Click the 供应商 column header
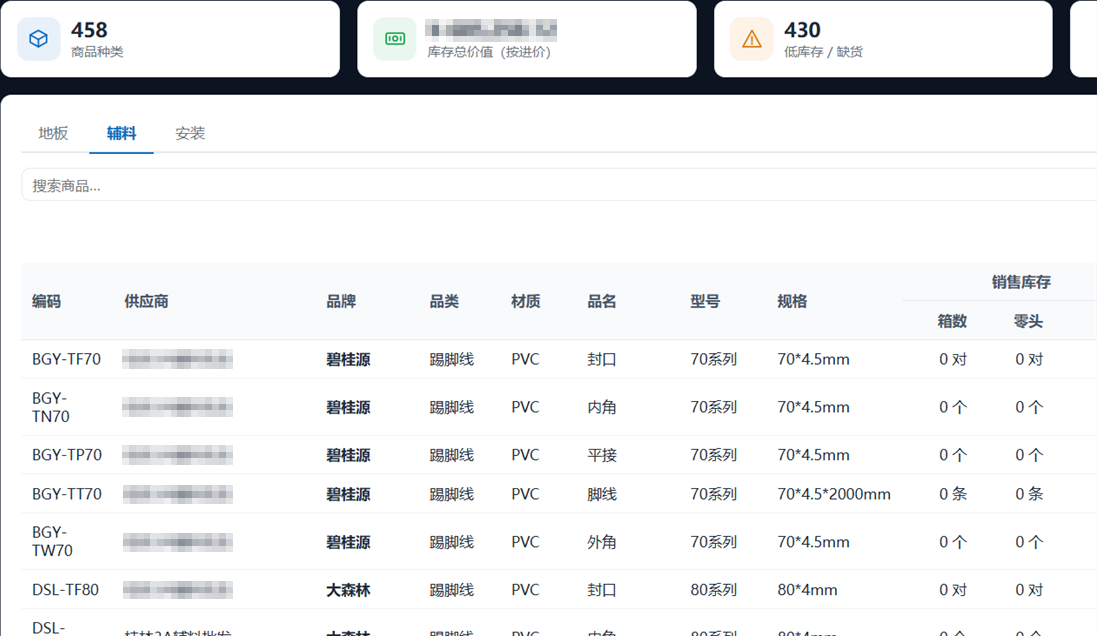 coord(146,302)
